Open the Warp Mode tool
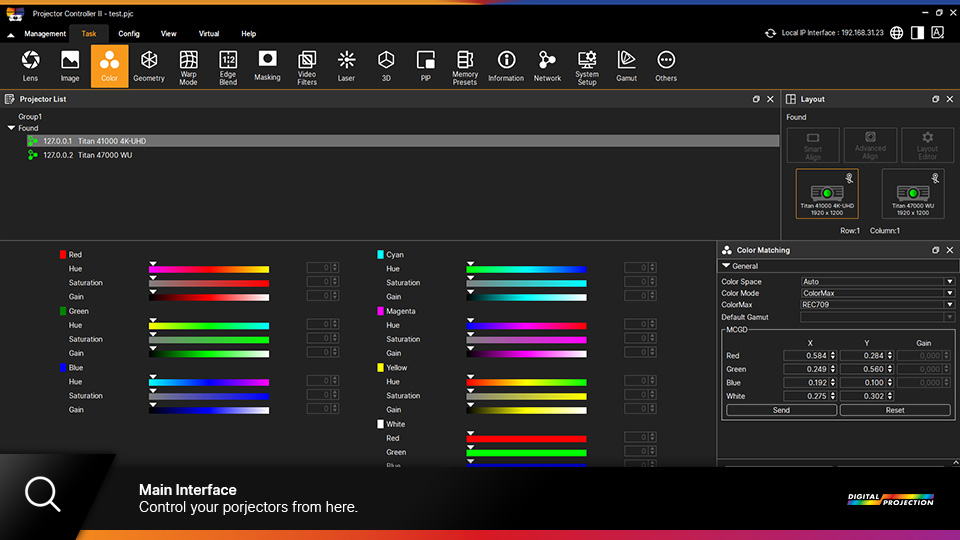The height and width of the screenshot is (540, 960). (188, 66)
